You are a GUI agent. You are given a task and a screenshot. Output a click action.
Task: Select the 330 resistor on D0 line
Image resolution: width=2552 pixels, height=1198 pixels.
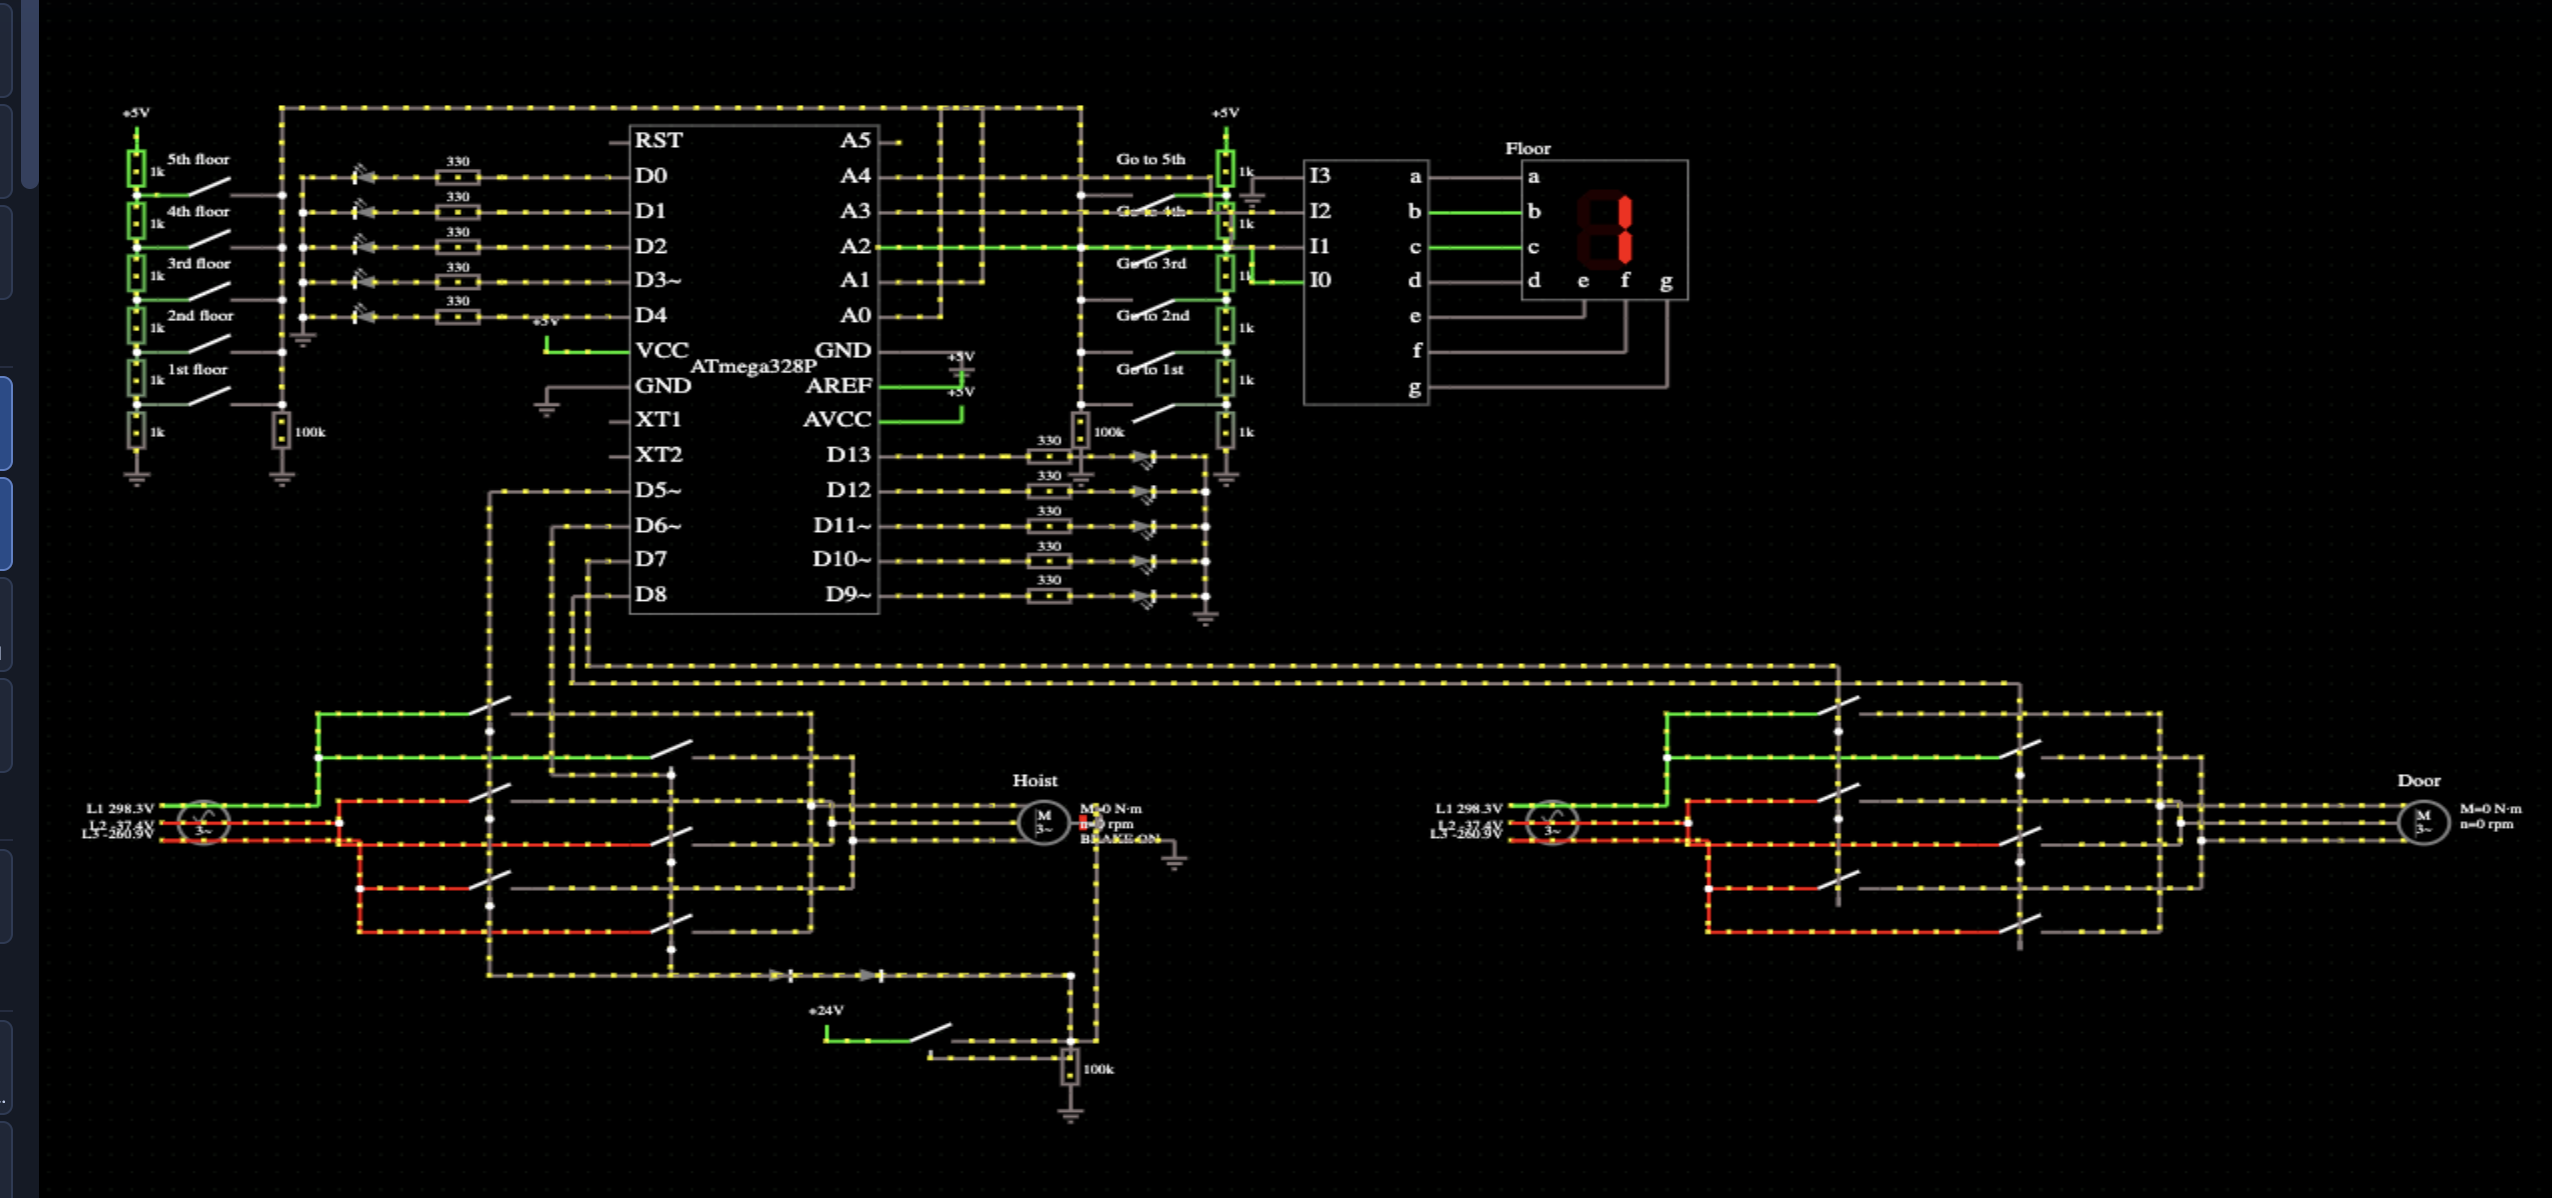pos(458,177)
